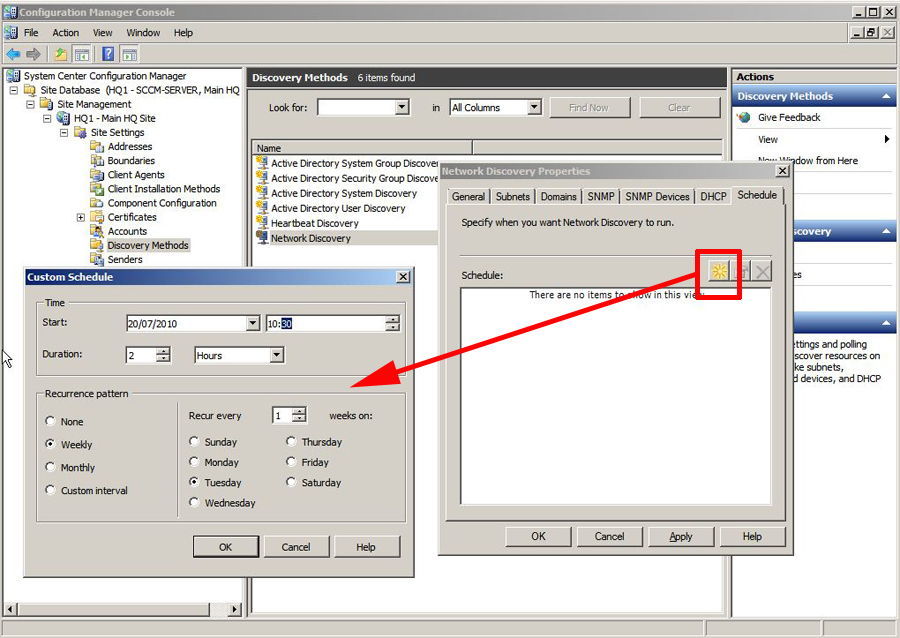Click the delete schedule X icon

click(762, 271)
